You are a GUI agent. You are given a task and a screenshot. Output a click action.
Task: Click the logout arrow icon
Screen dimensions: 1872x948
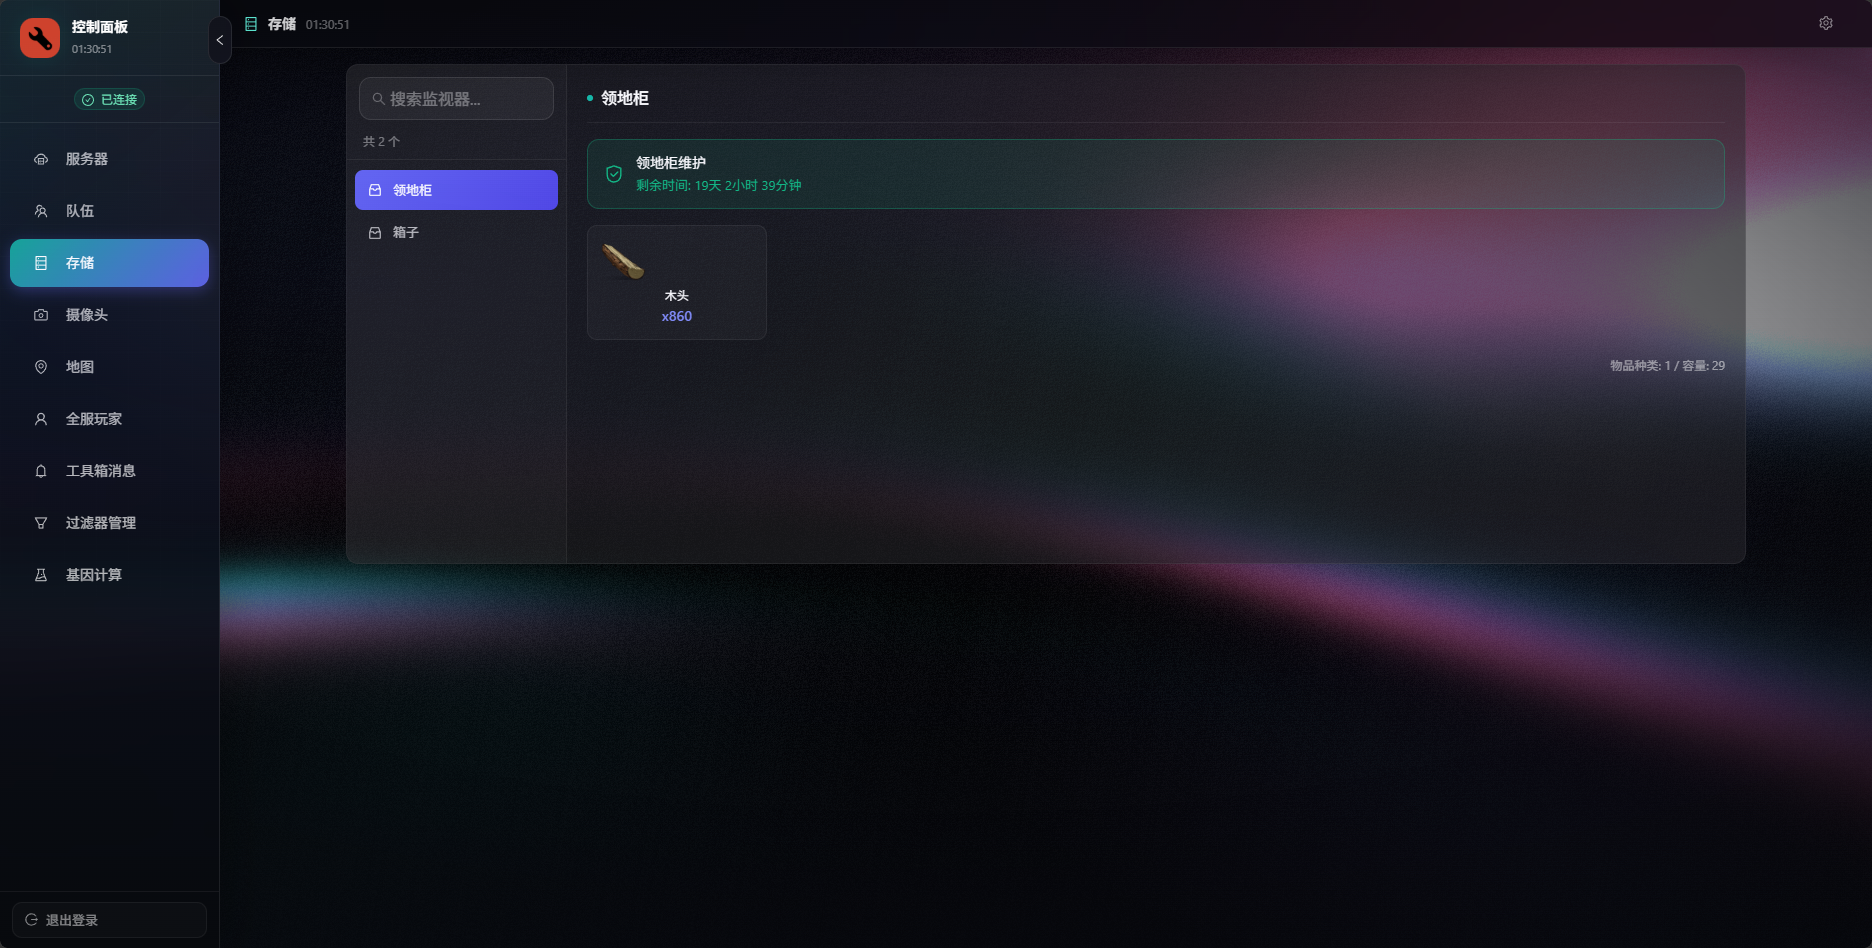click(x=32, y=920)
